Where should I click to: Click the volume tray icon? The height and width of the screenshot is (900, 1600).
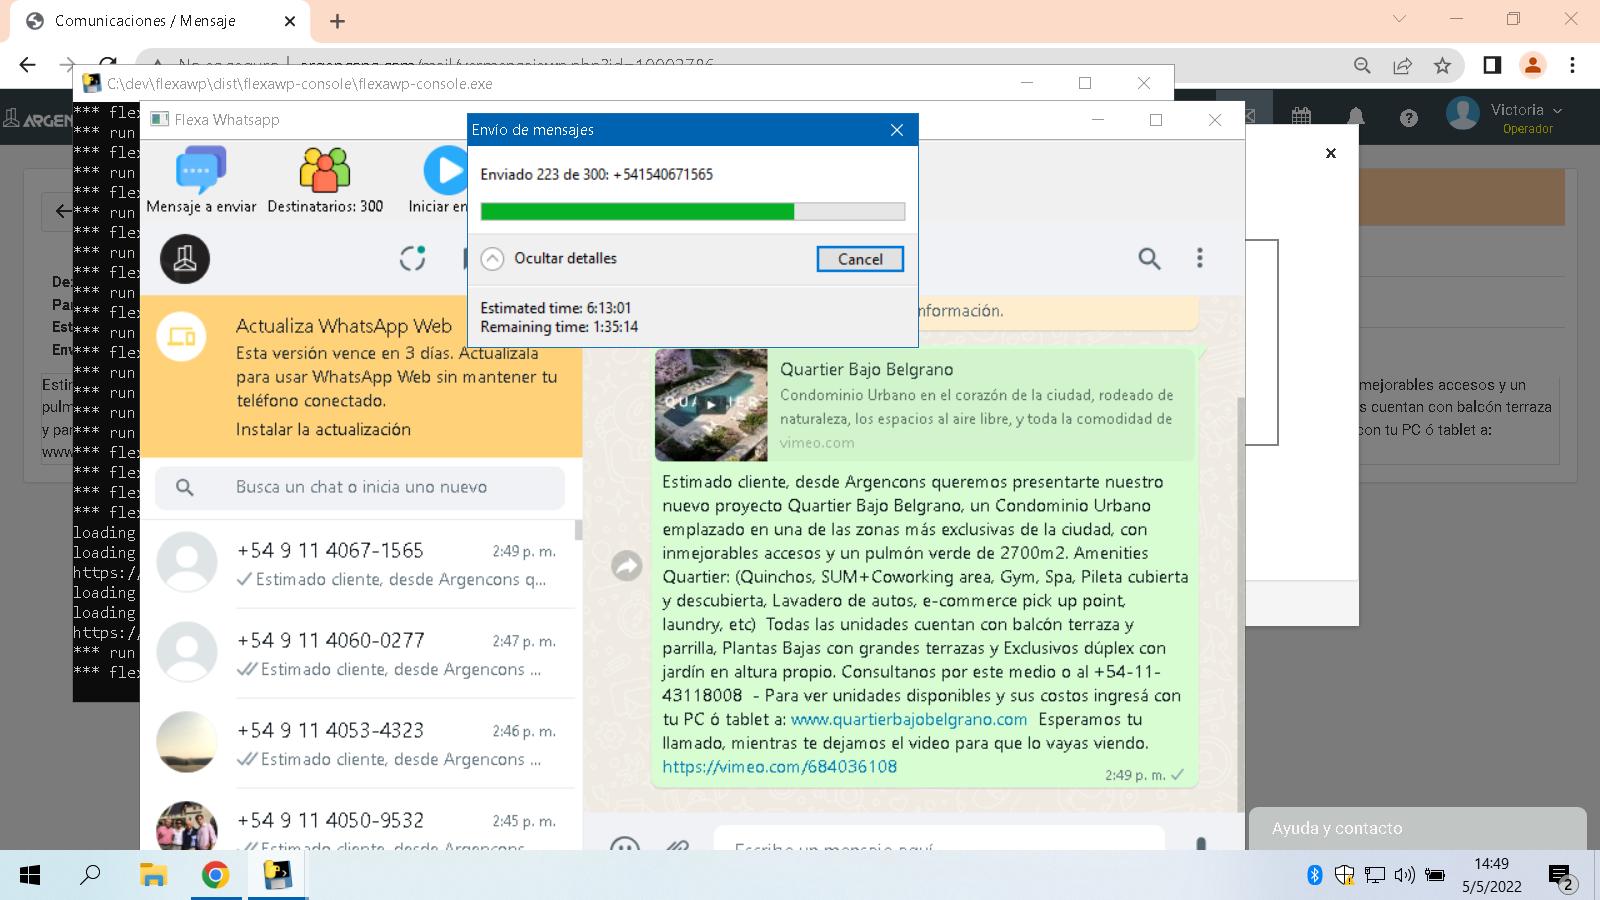[x=1404, y=876]
